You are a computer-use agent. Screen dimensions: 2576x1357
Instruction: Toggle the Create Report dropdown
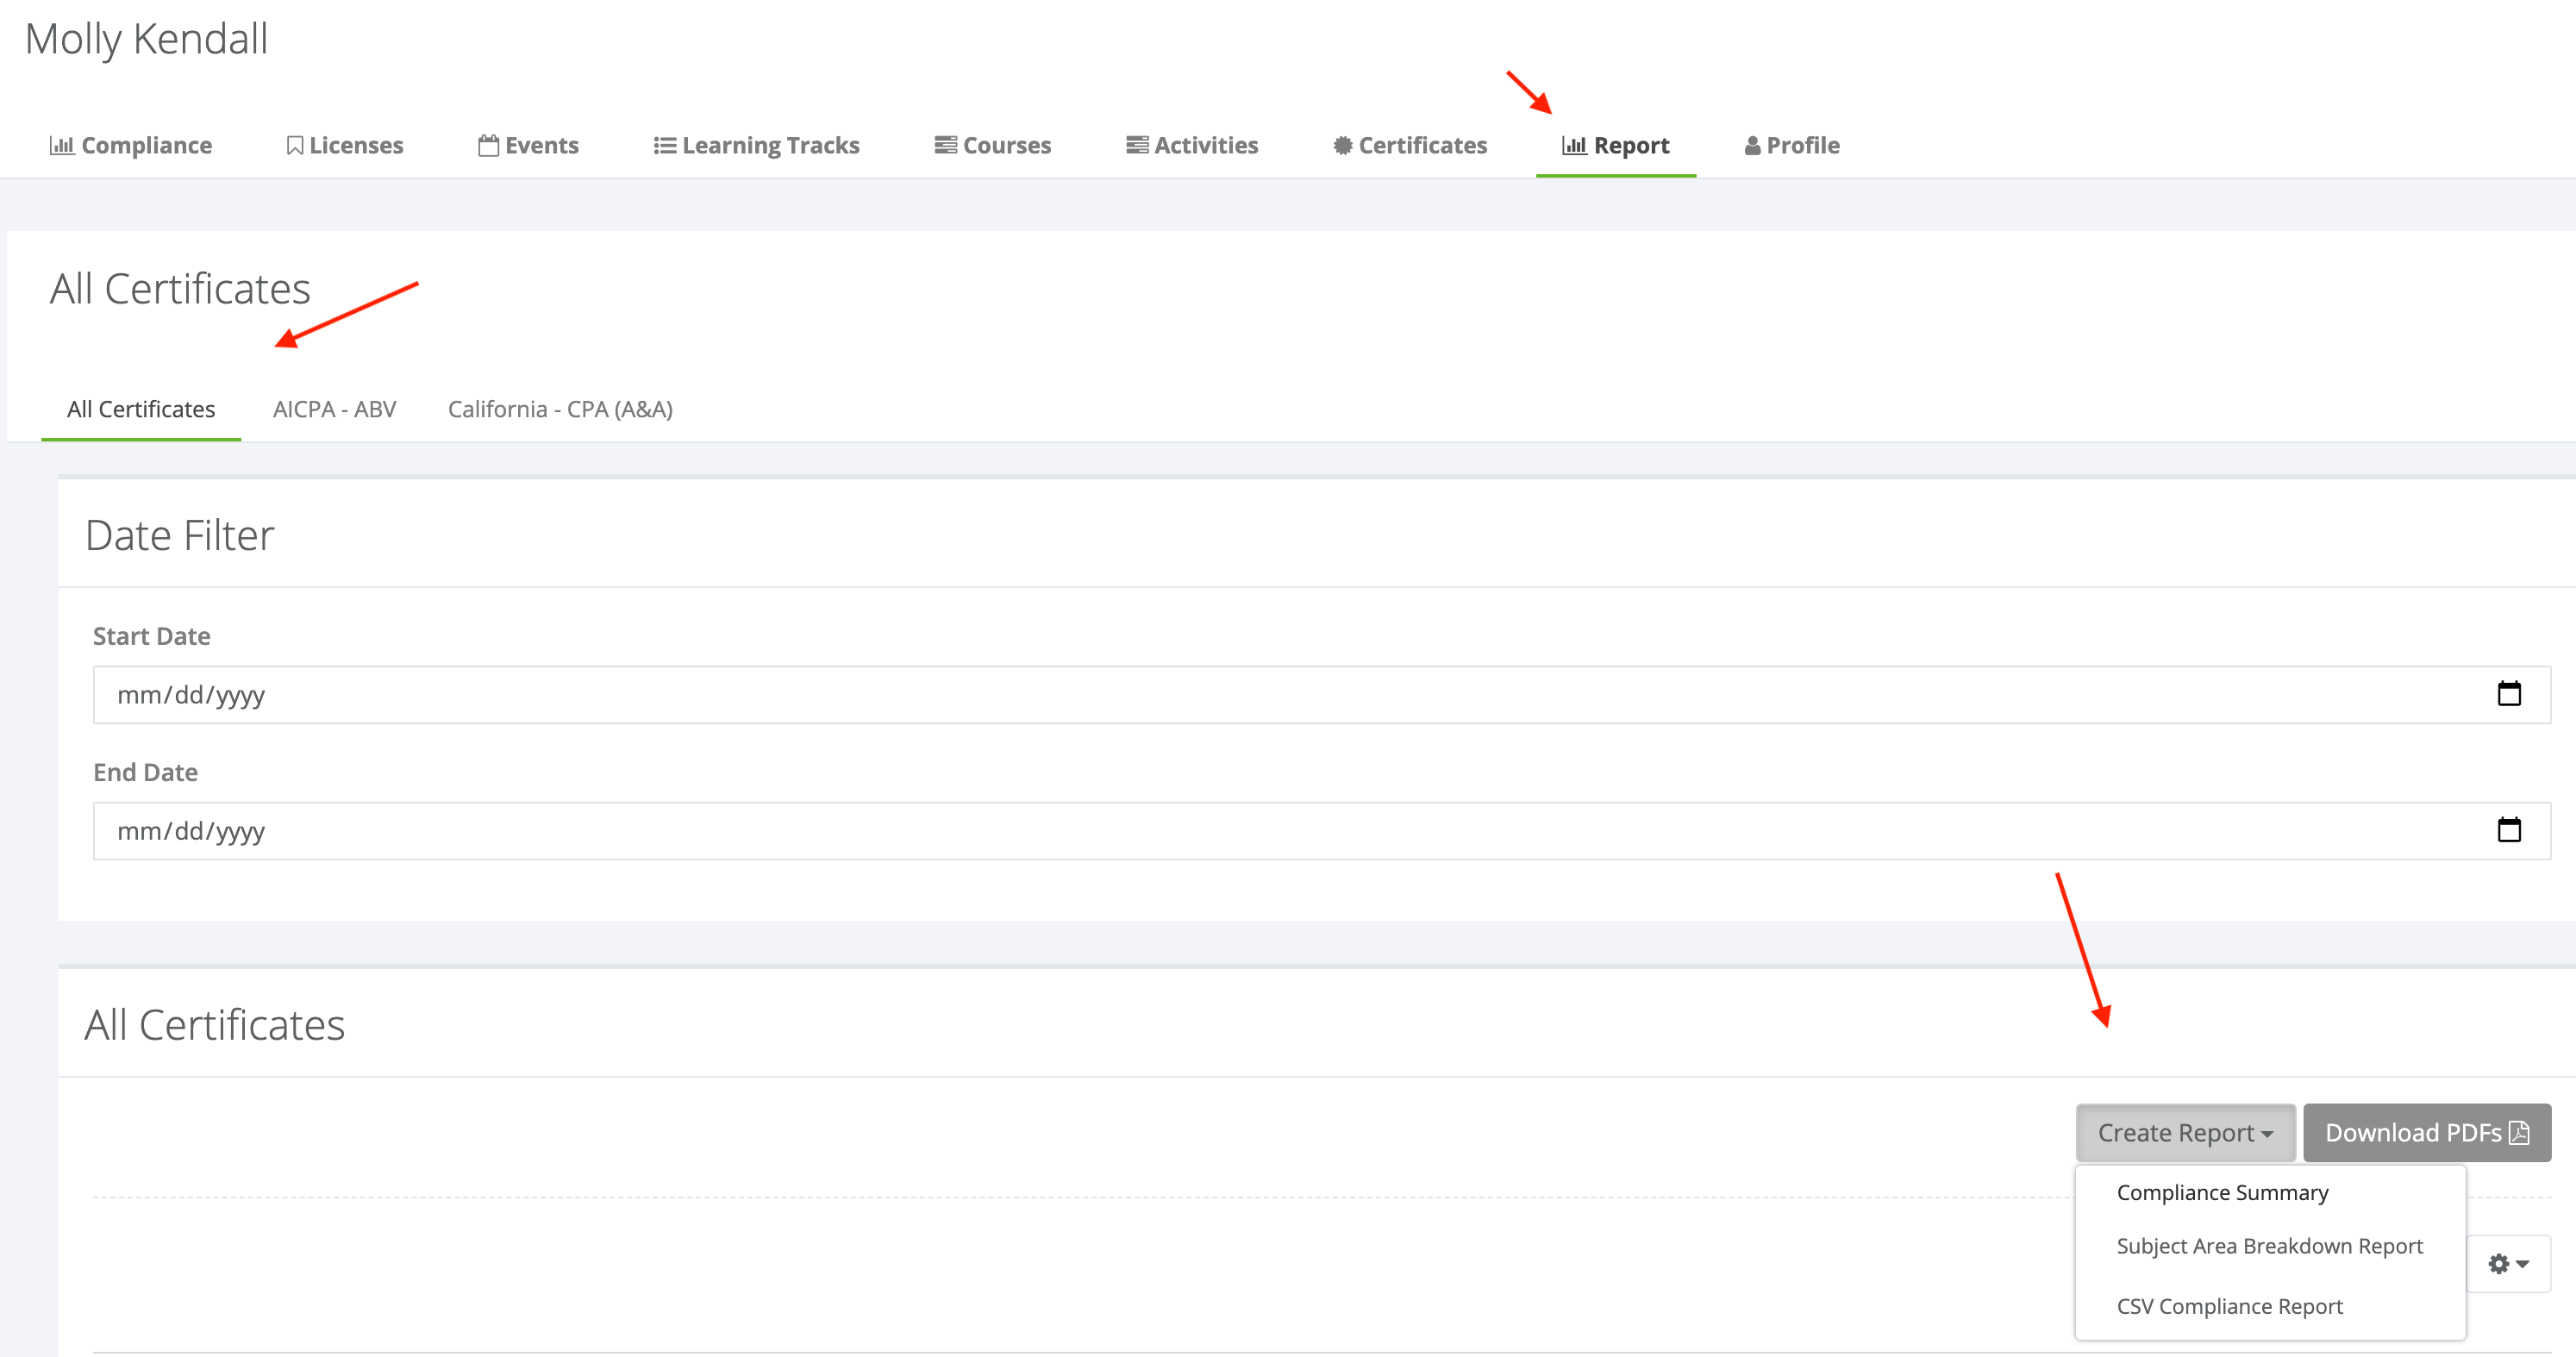[x=2185, y=1133]
